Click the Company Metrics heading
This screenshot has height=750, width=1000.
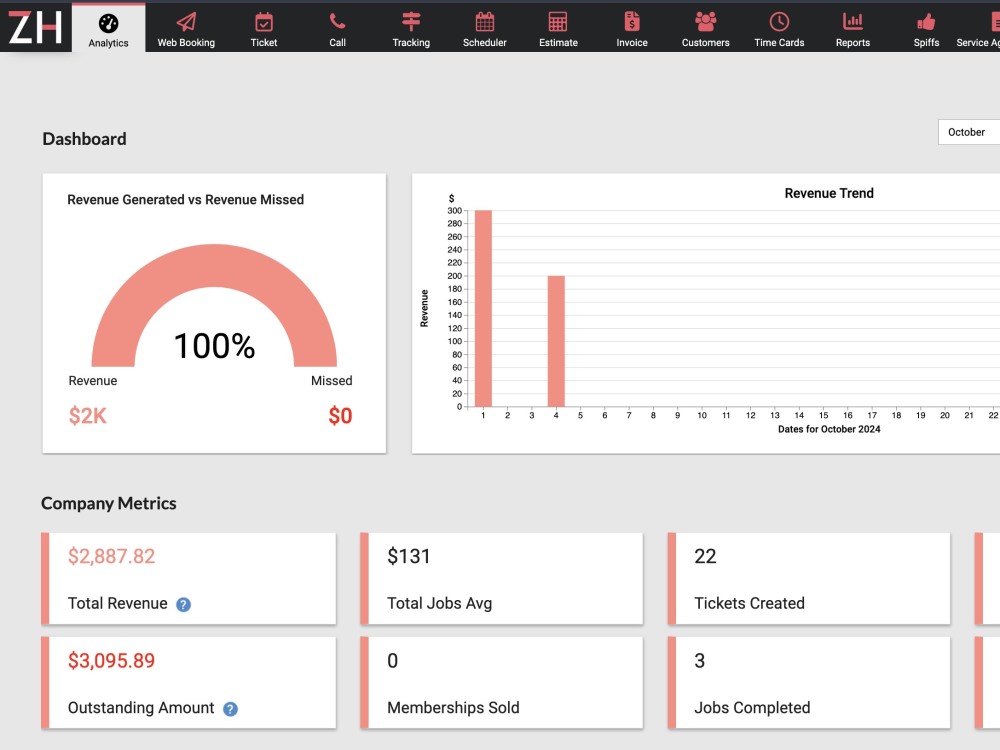[108, 503]
